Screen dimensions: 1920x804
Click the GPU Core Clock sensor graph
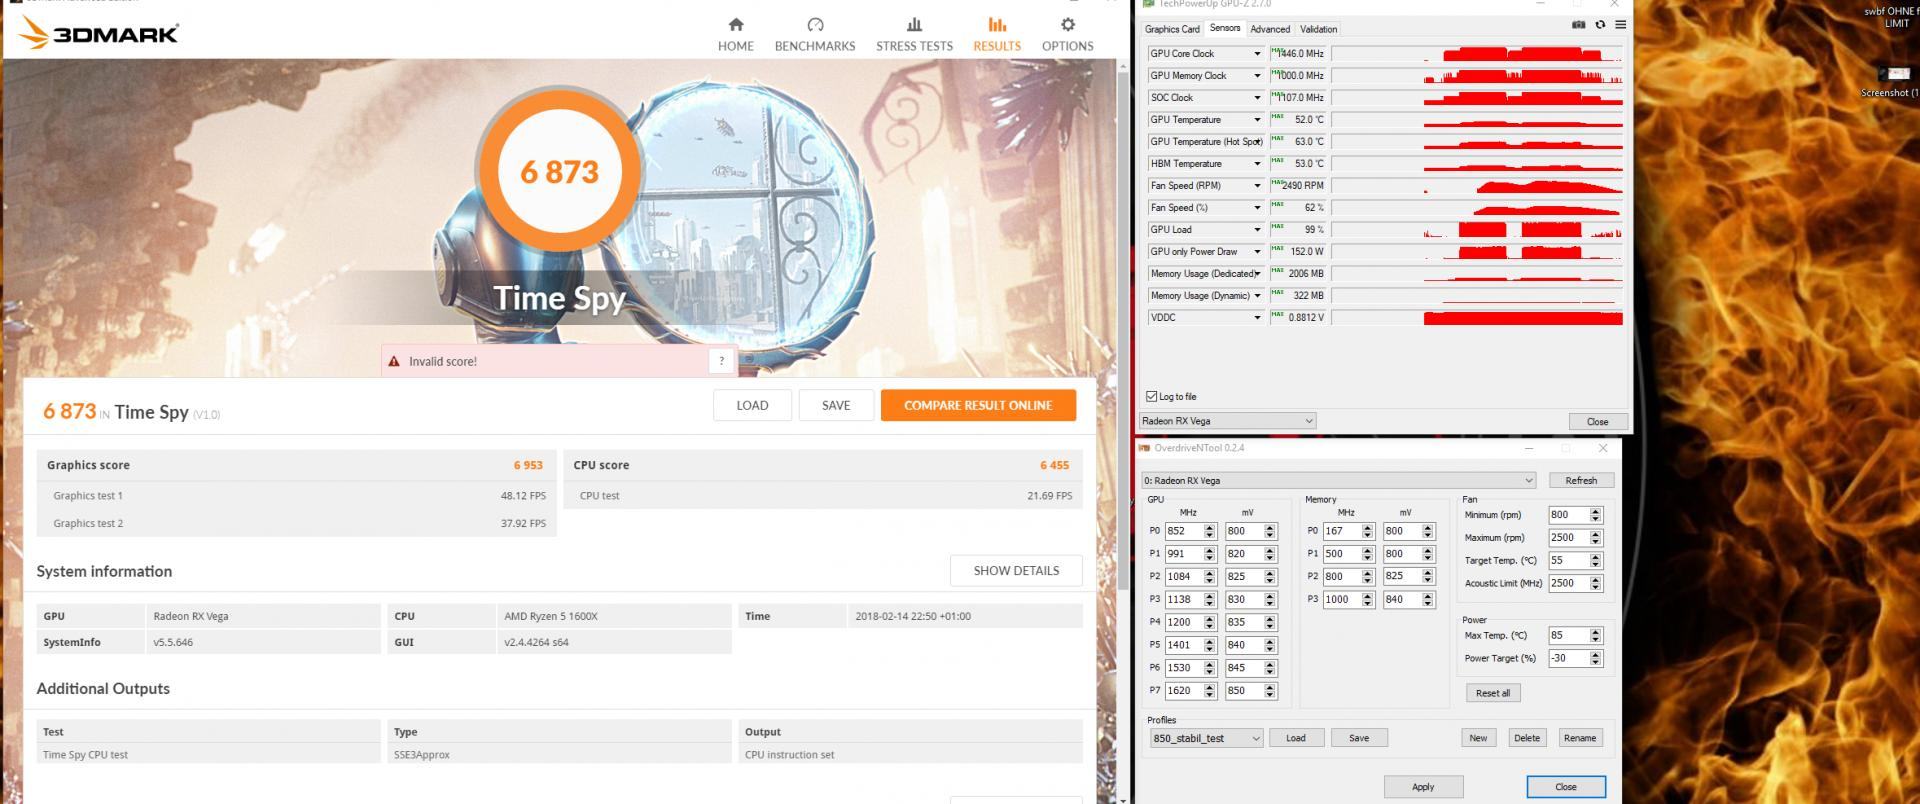pos(1477,54)
